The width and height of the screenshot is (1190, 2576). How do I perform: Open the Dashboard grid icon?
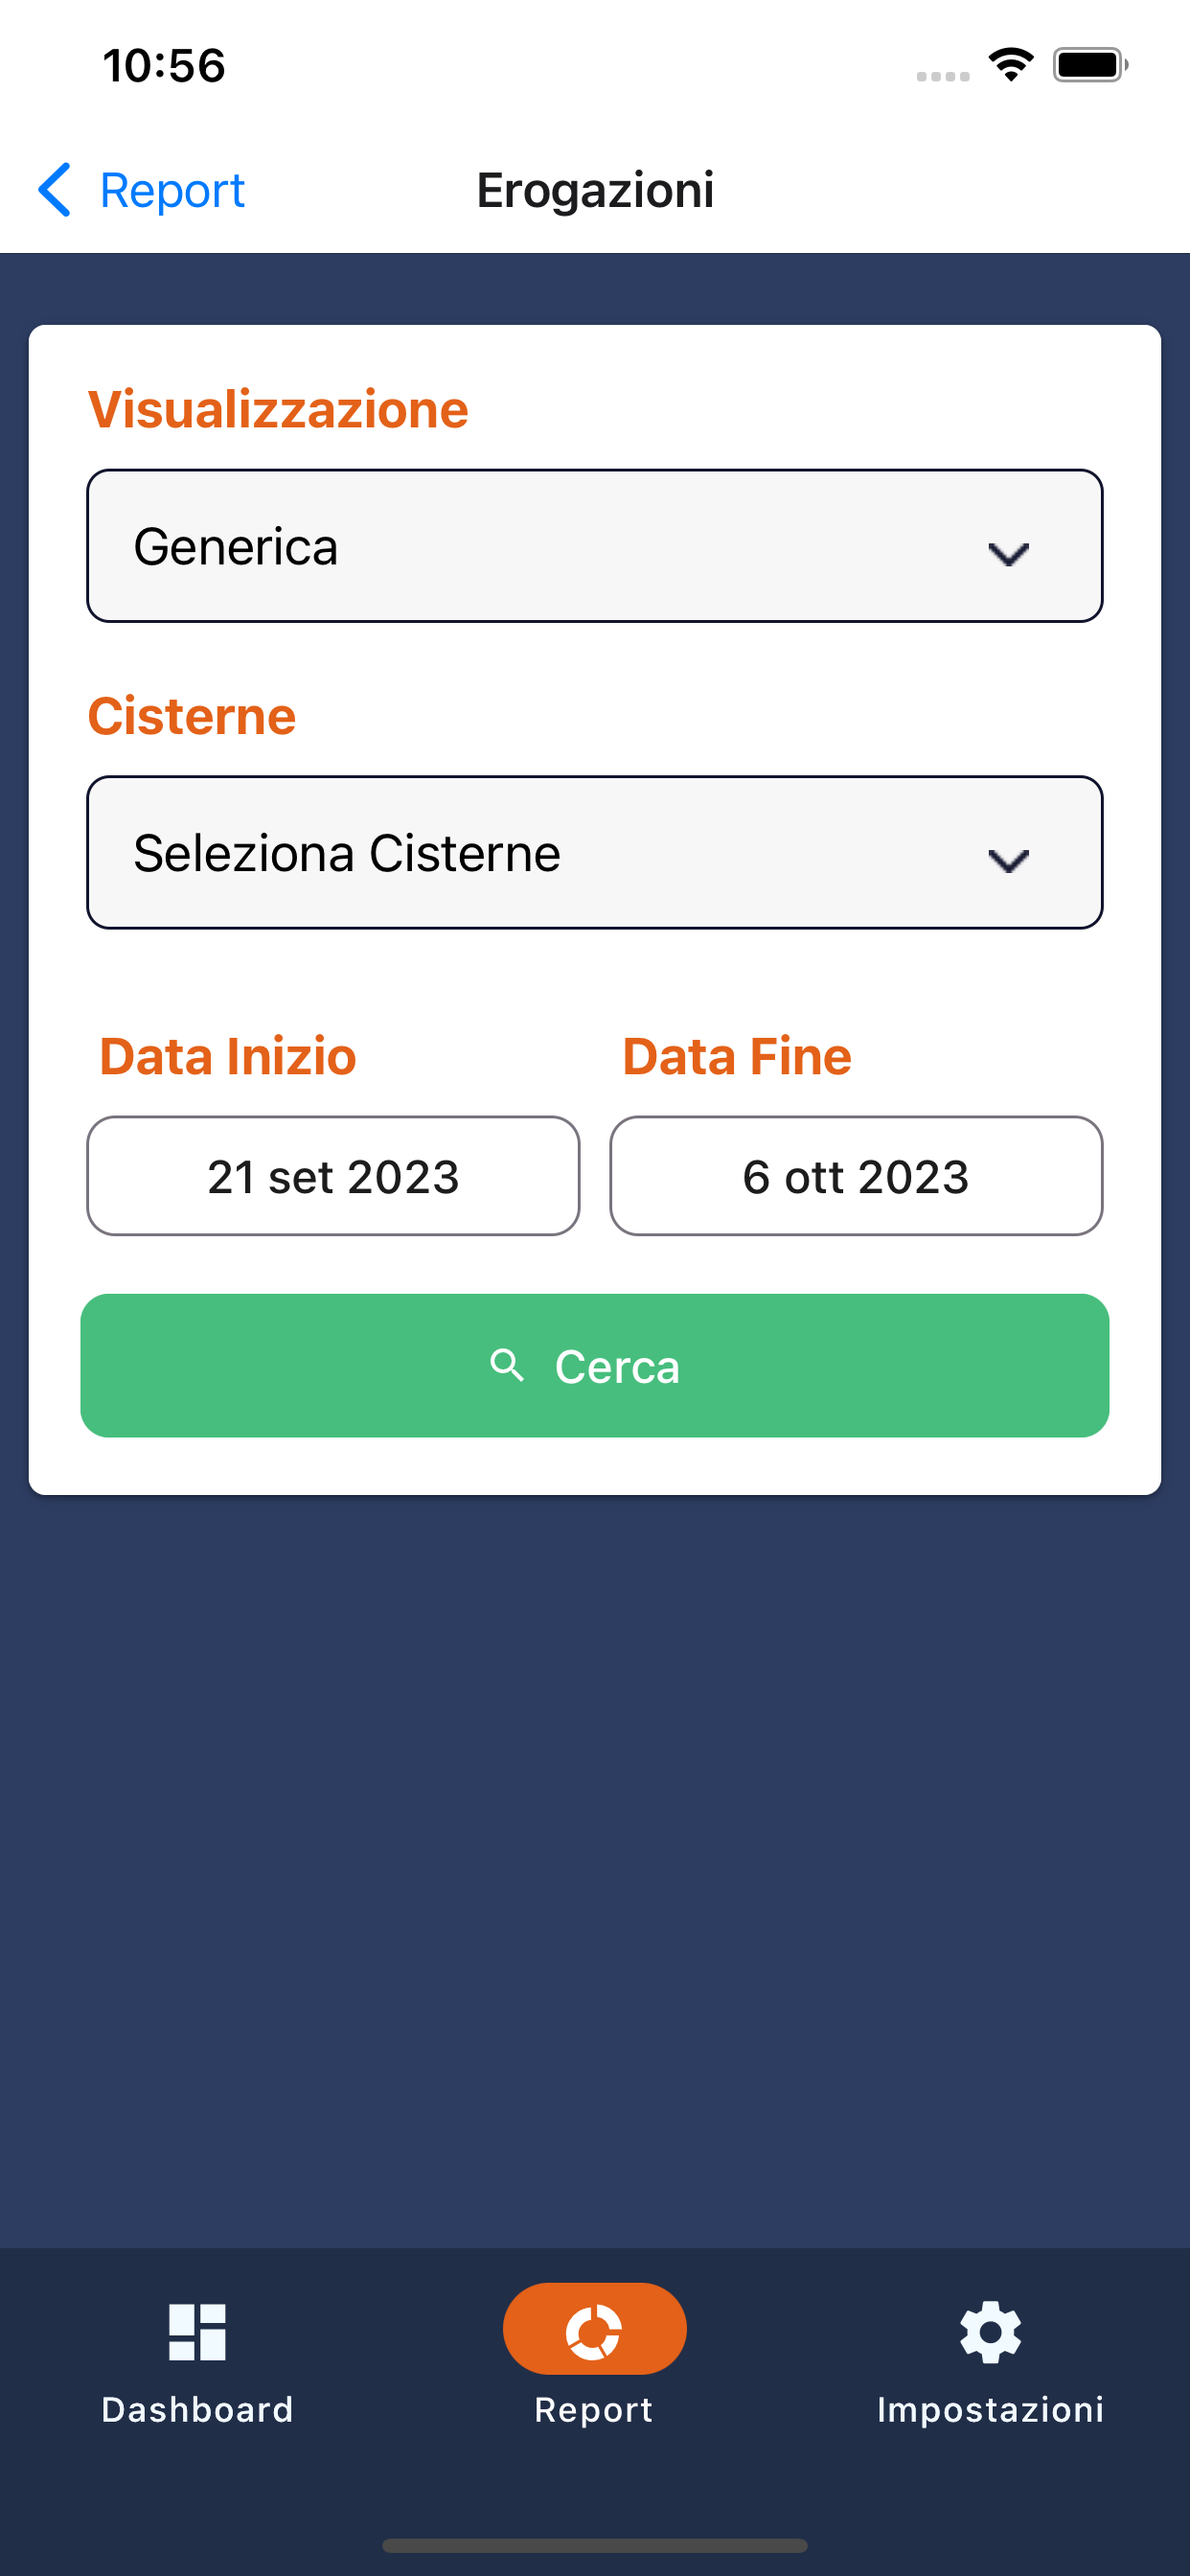click(x=197, y=2332)
